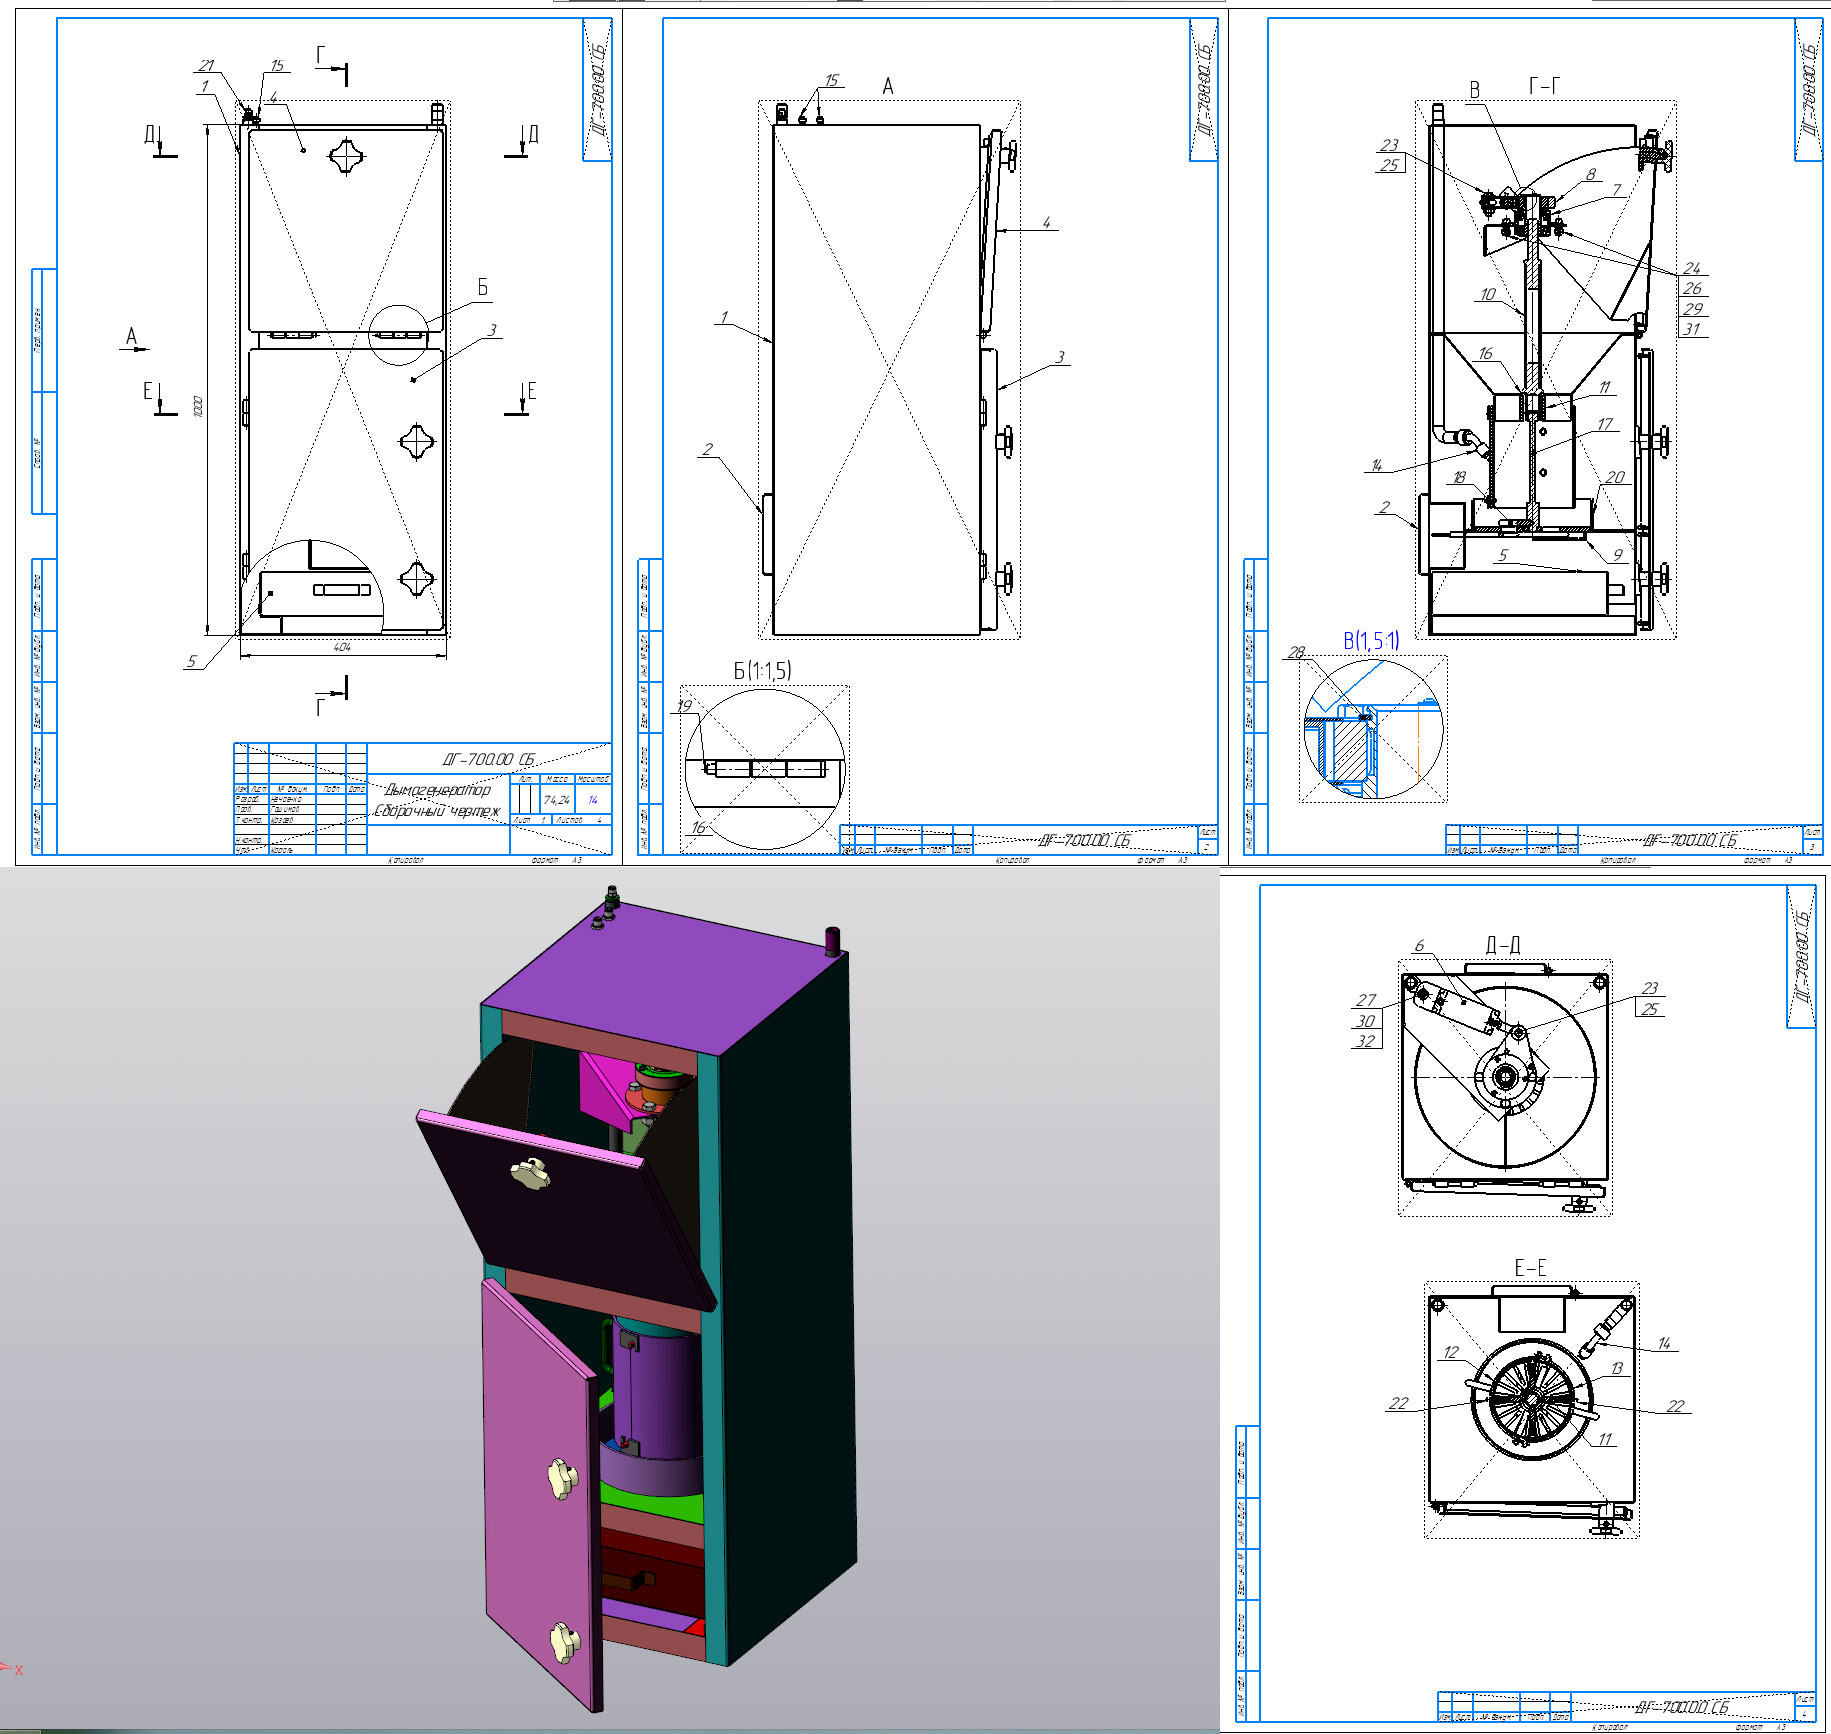Click the section title 'Е-Е' on sheet 4
1831x1734 pixels.
1530,1268
